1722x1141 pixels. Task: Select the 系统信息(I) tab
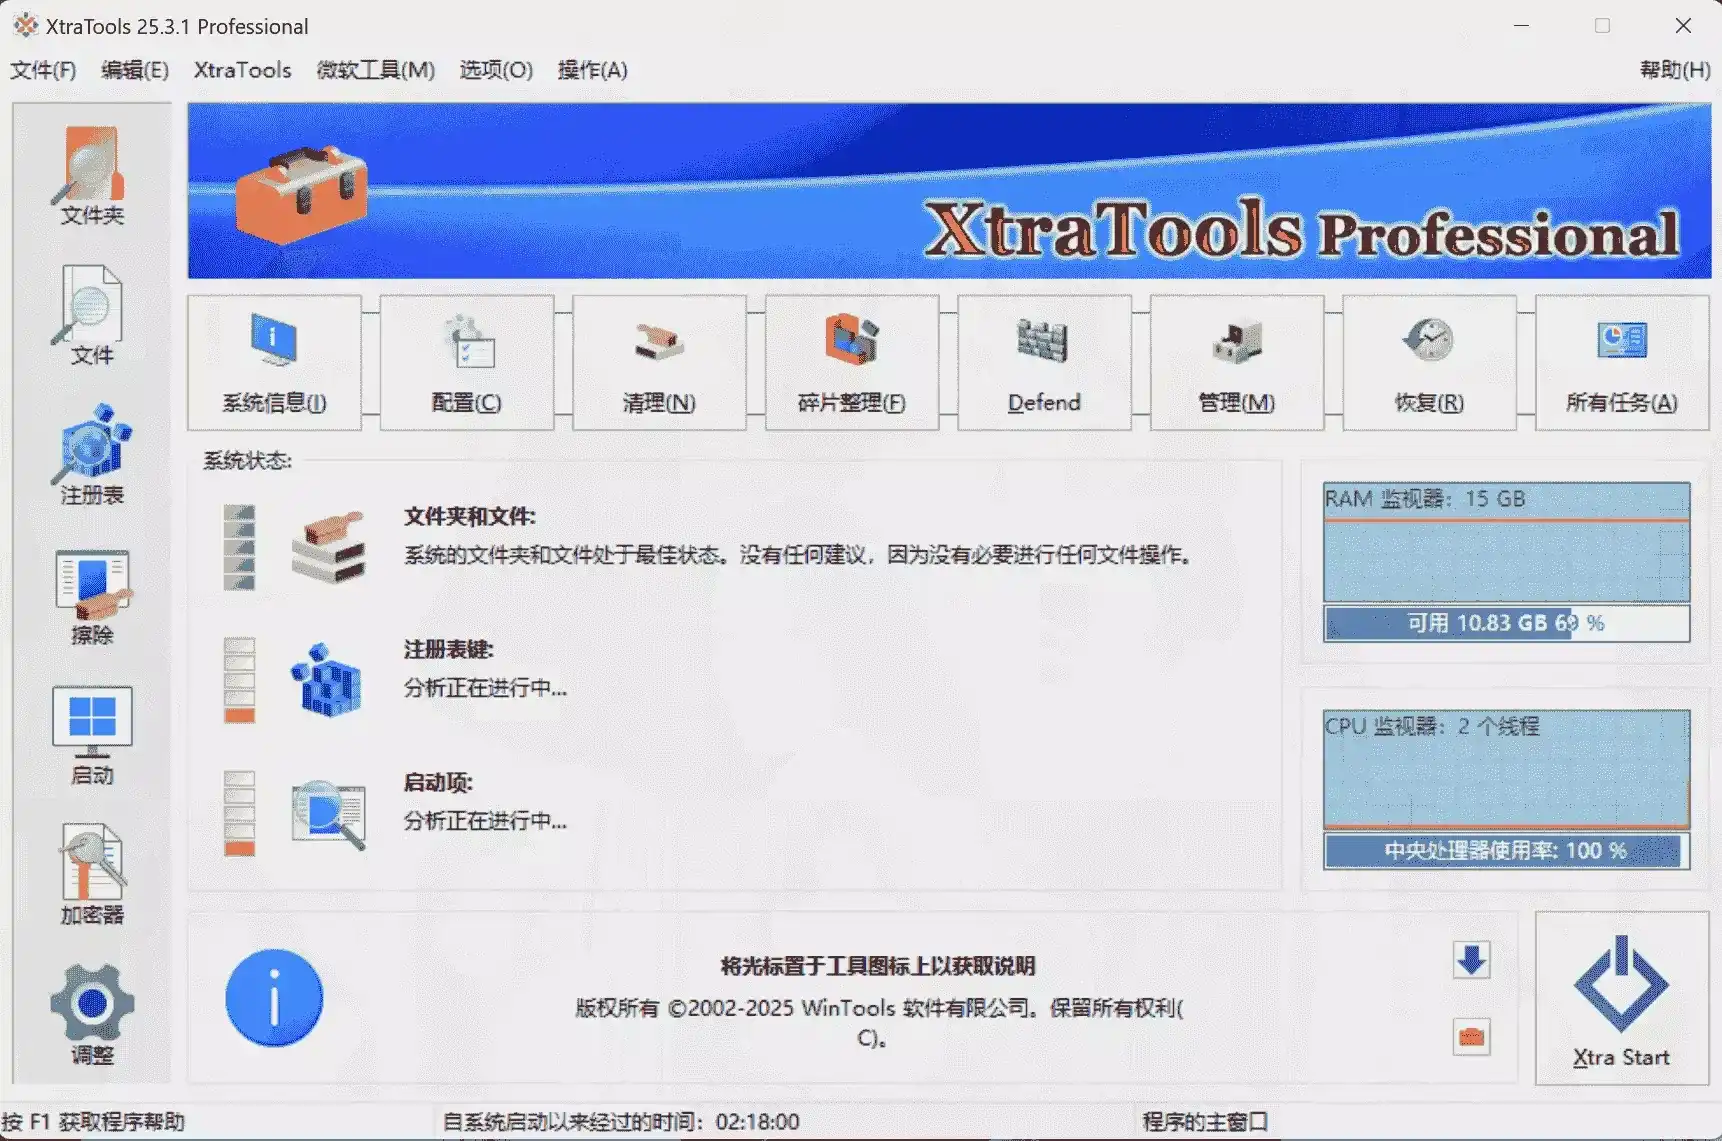tap(274, 363)
